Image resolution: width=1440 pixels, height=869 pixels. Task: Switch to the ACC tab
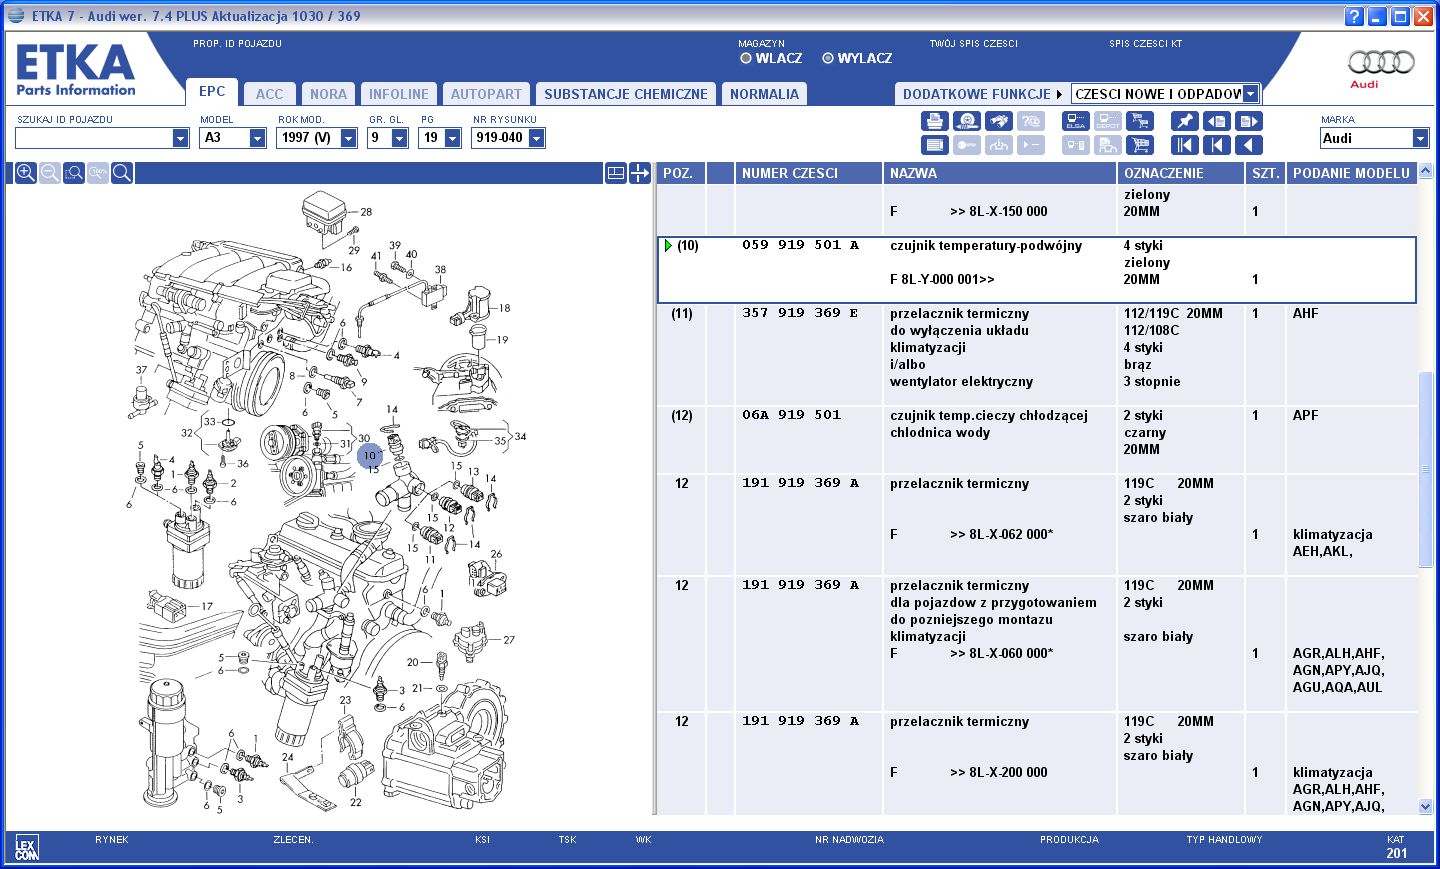(x=269, y=94)
